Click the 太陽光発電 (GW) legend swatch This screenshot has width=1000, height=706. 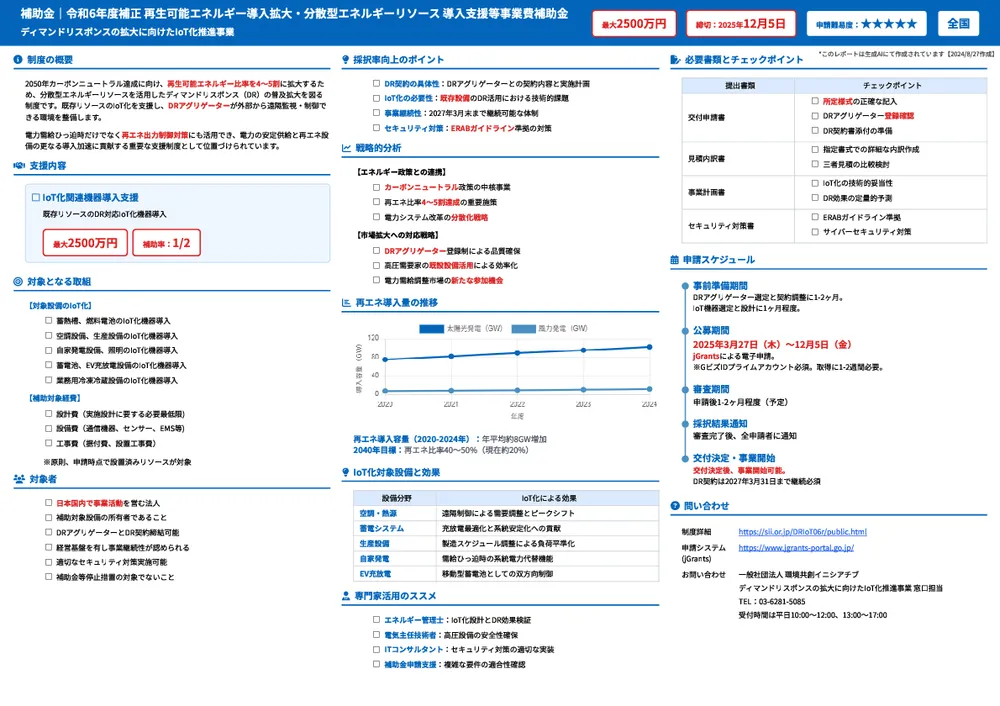[x=431, y=329]
